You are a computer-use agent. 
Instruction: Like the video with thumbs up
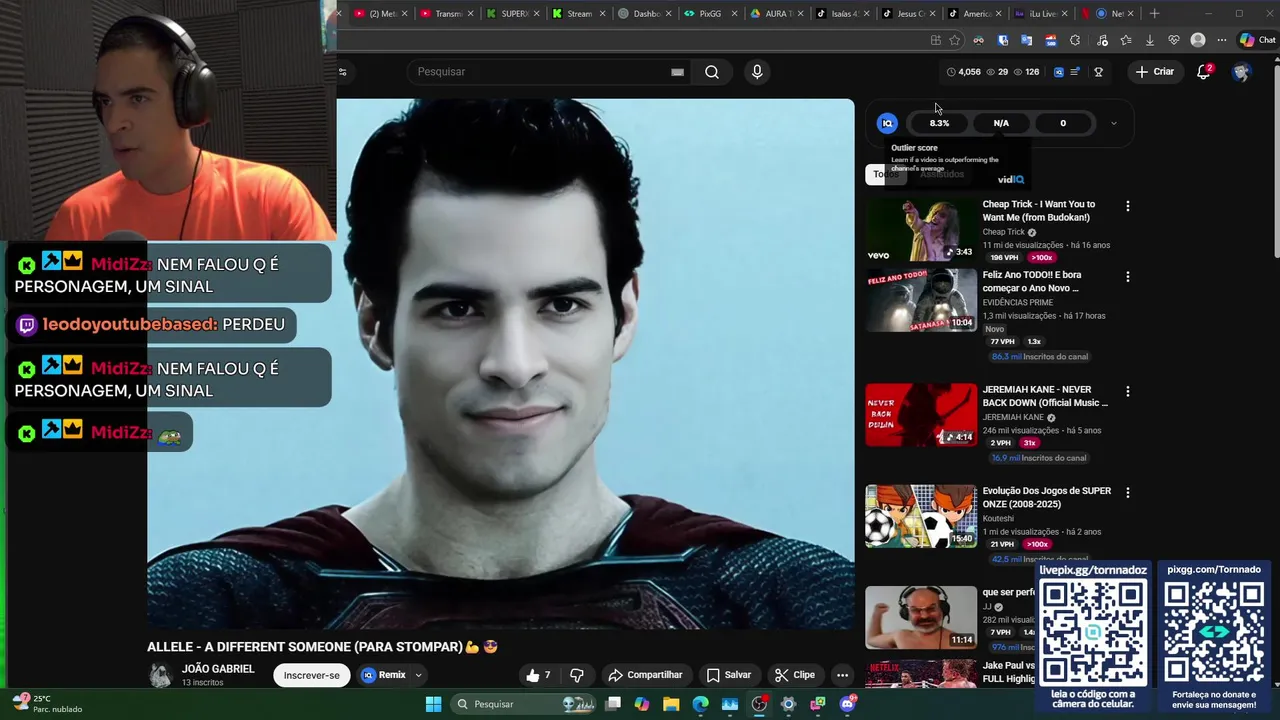pos(539,675)
